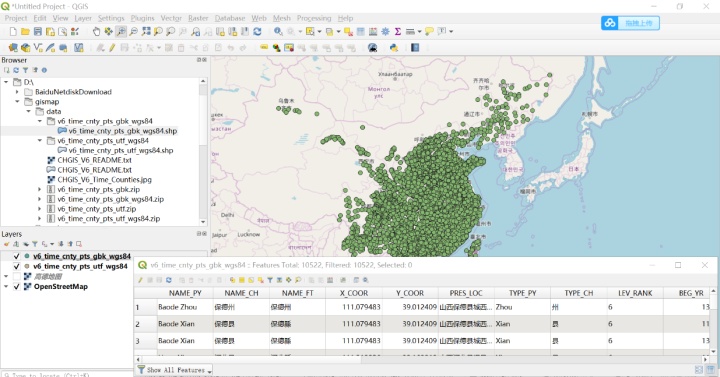Refresh the Browser panel
This screenshot has height=377, width=720.
click(16, 70)
